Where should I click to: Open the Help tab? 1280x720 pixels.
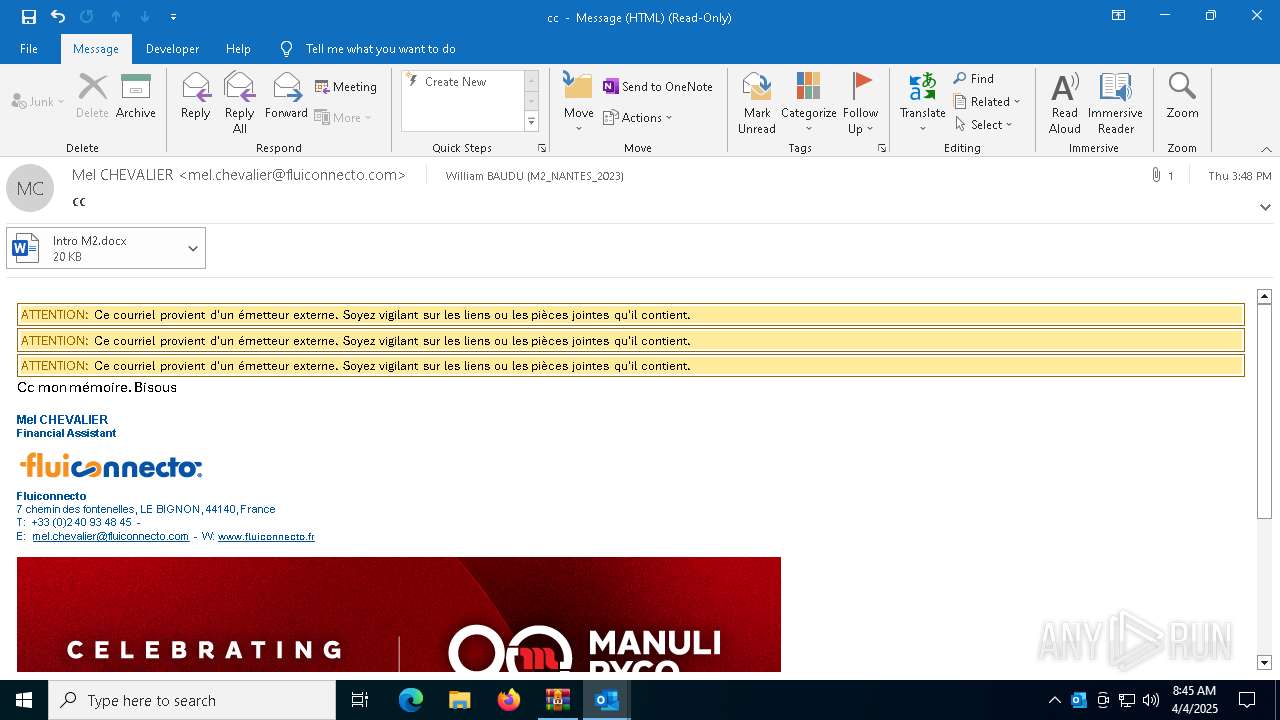coord(238,48)
